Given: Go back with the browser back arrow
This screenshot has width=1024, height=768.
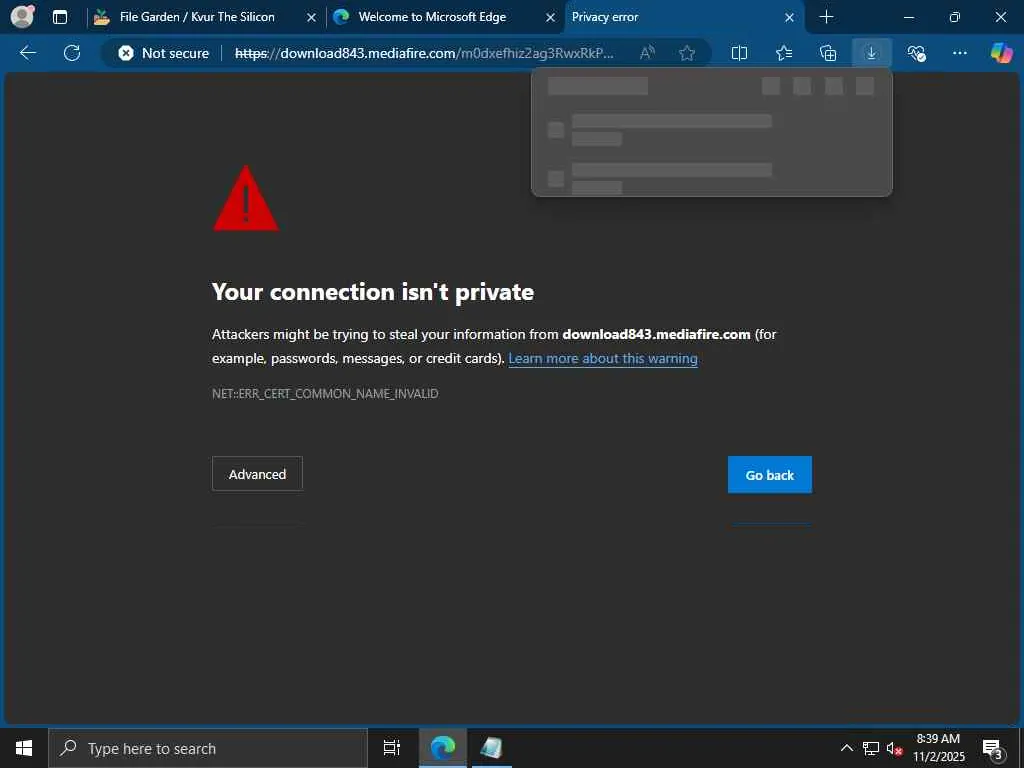Looking at the screenshot, I should [x=27, y=53].
